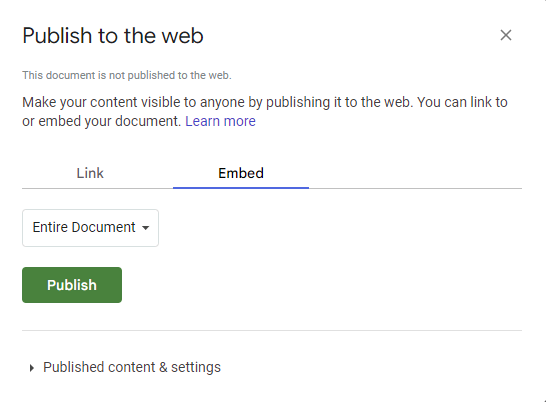Expand Published content & settings section
The width and height of the screenshot is (546, 402).
125,367
